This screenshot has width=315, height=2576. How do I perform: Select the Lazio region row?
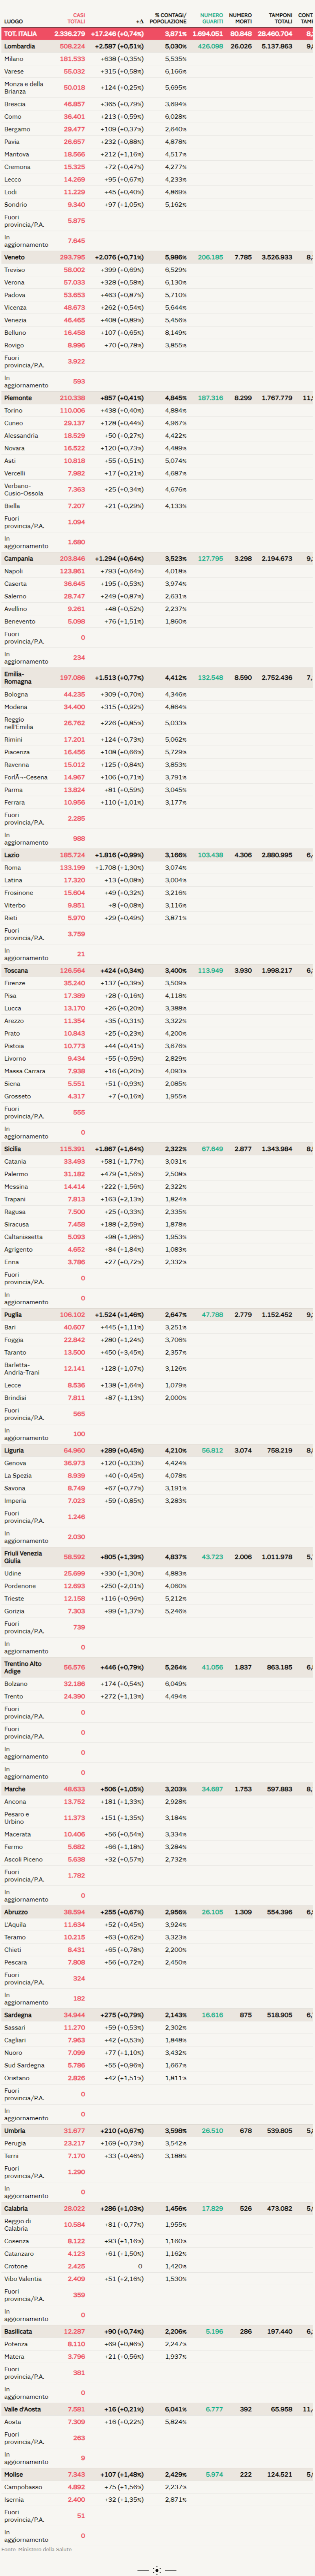click(157, 855)
